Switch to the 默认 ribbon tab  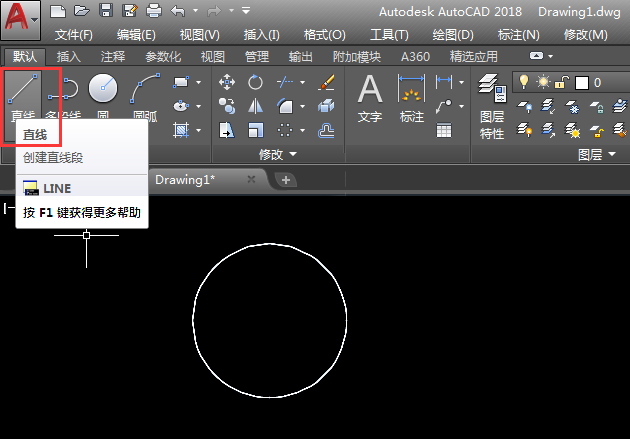click(25, 57)
